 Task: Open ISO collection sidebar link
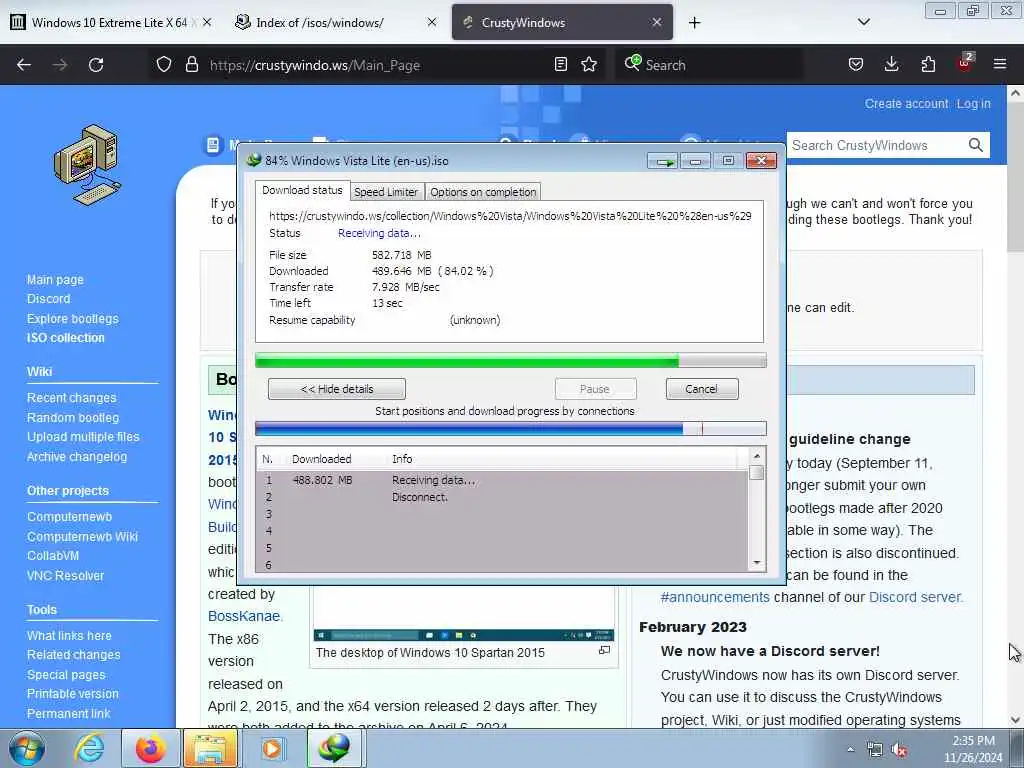(x=65, y=338)
